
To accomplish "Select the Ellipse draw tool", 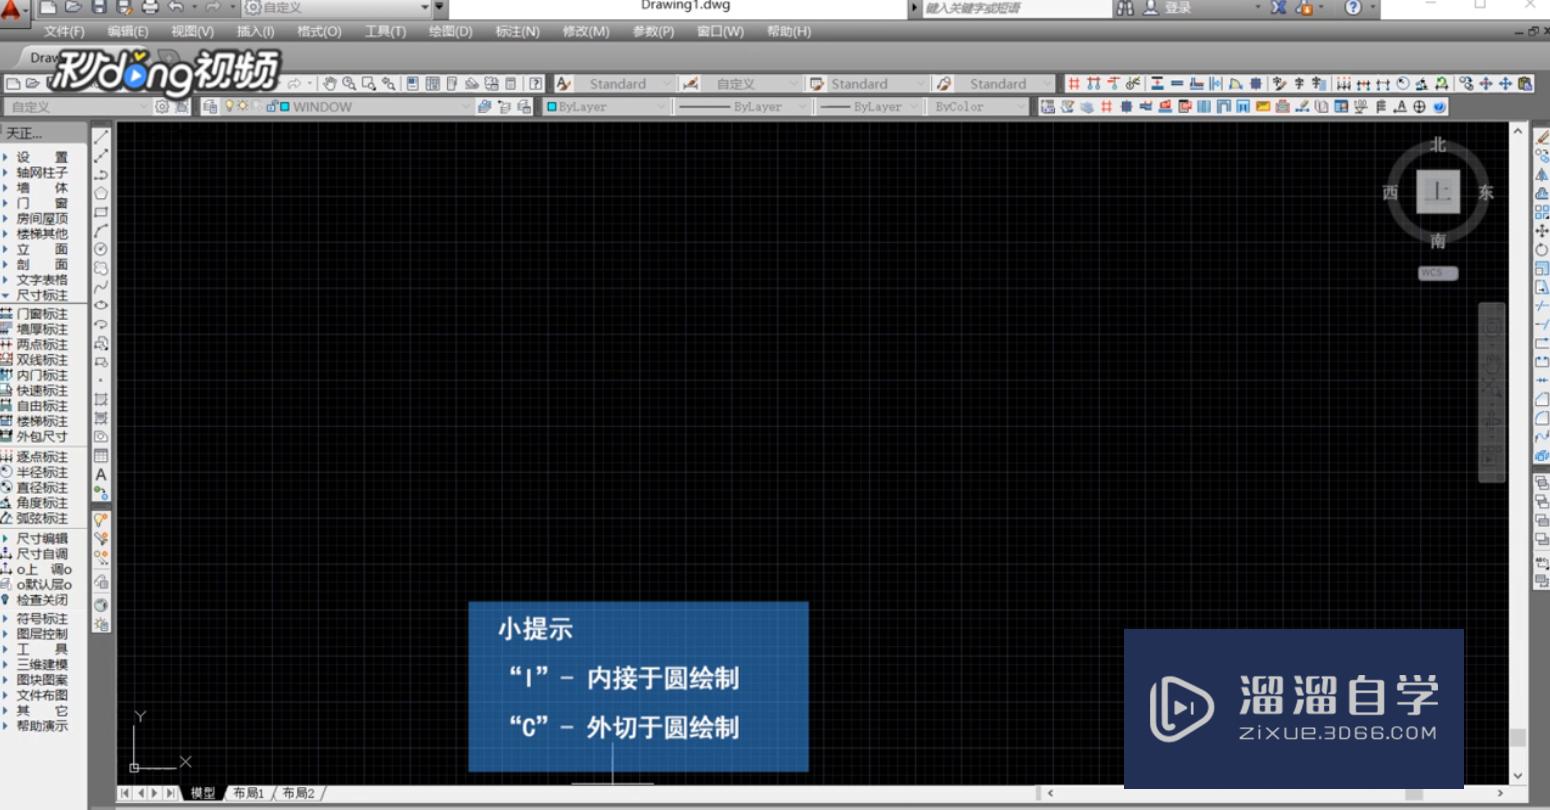I will point(101,305).
